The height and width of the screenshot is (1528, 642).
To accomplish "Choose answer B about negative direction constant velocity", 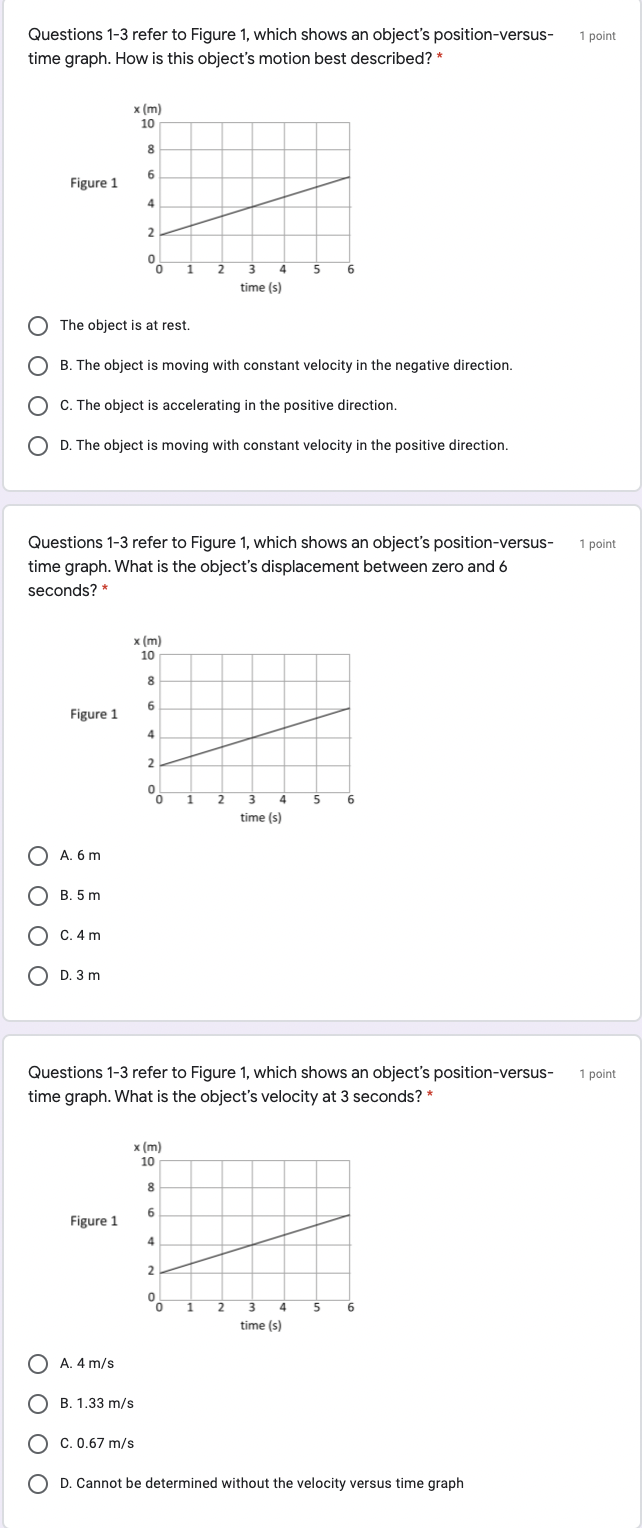I will [x=37, y=365].
